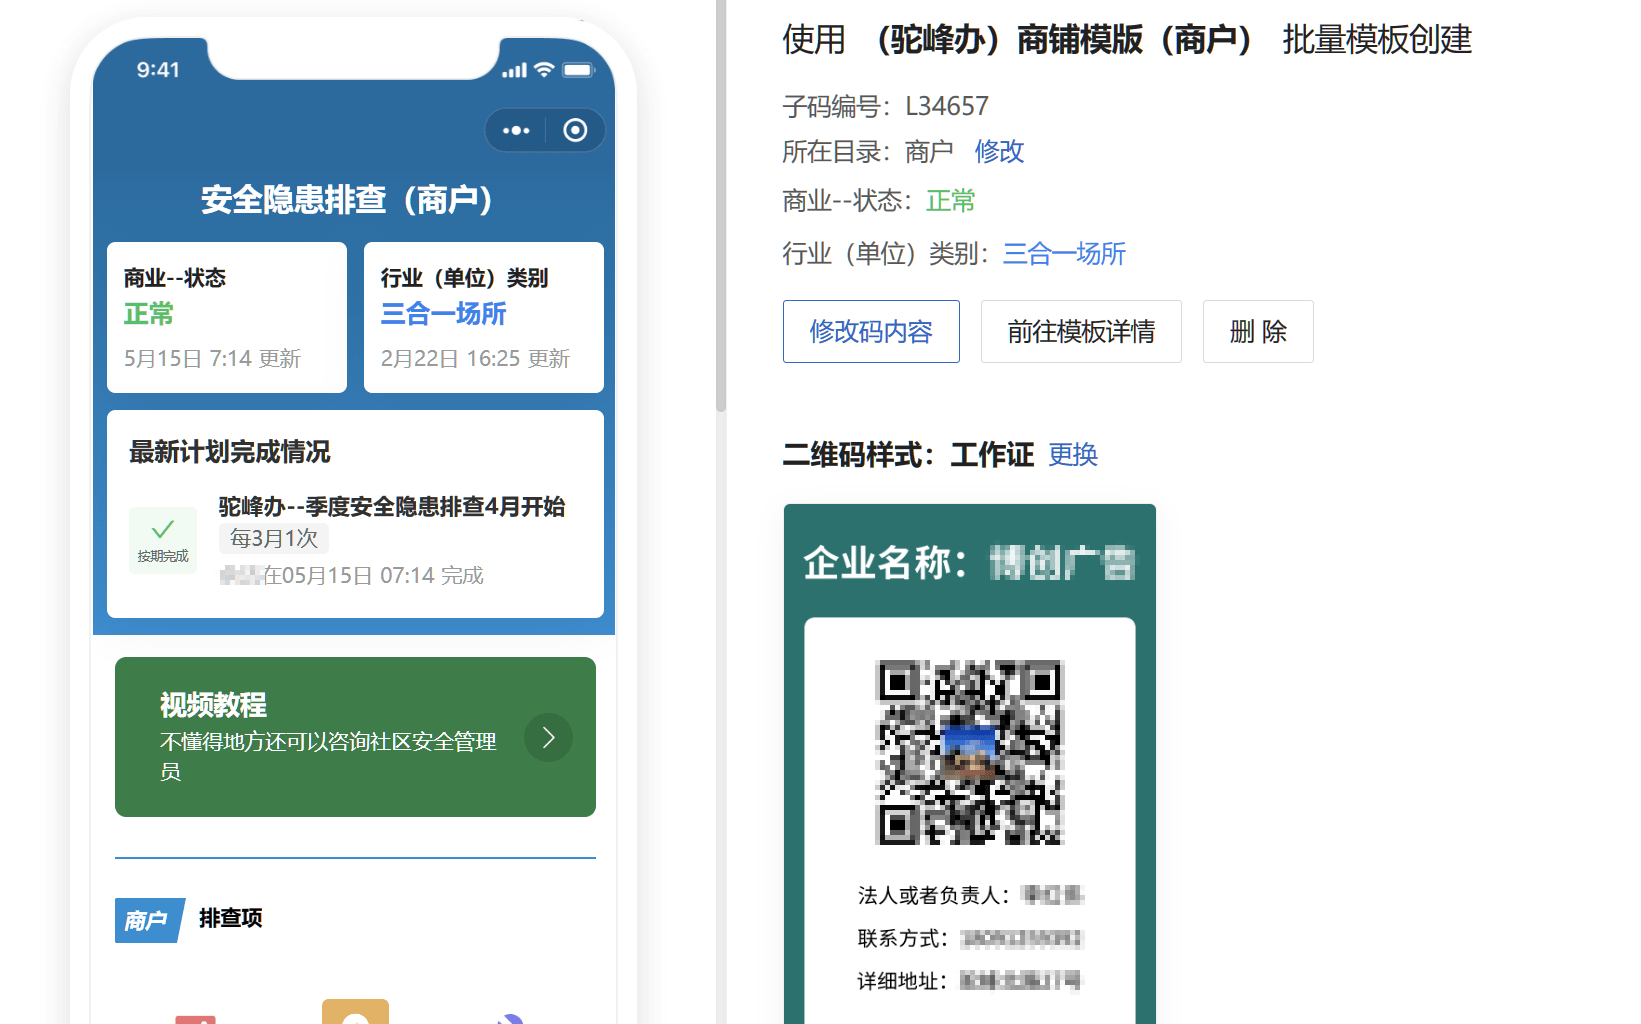Screen dimensions: 1641x1024
Task: Click the 正常 status value in details panel
Action: point(950,201)
